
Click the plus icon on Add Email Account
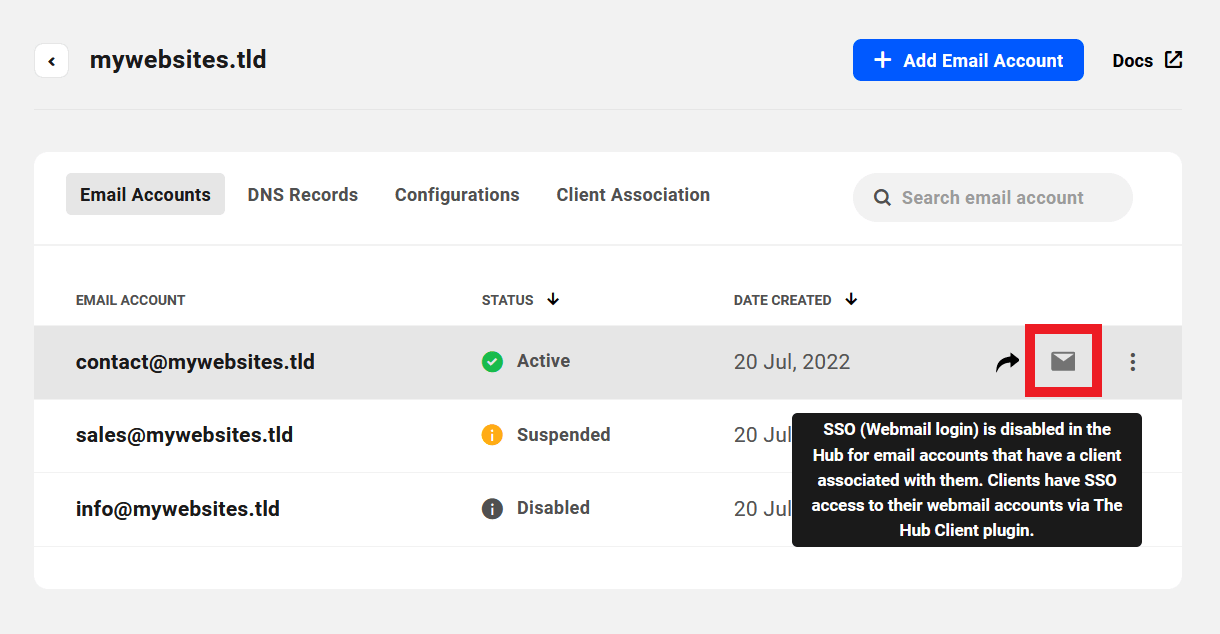pyautogui.click(x=881, y=60)
